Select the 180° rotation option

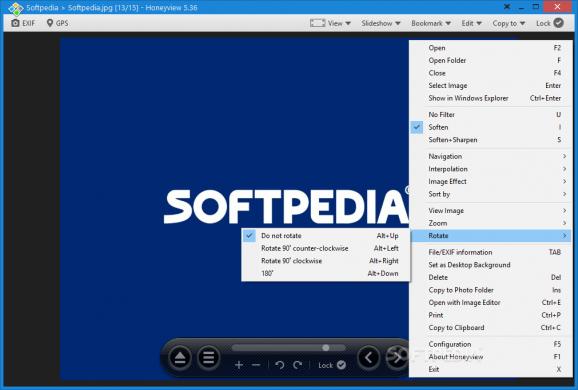(x=325, y=273)
